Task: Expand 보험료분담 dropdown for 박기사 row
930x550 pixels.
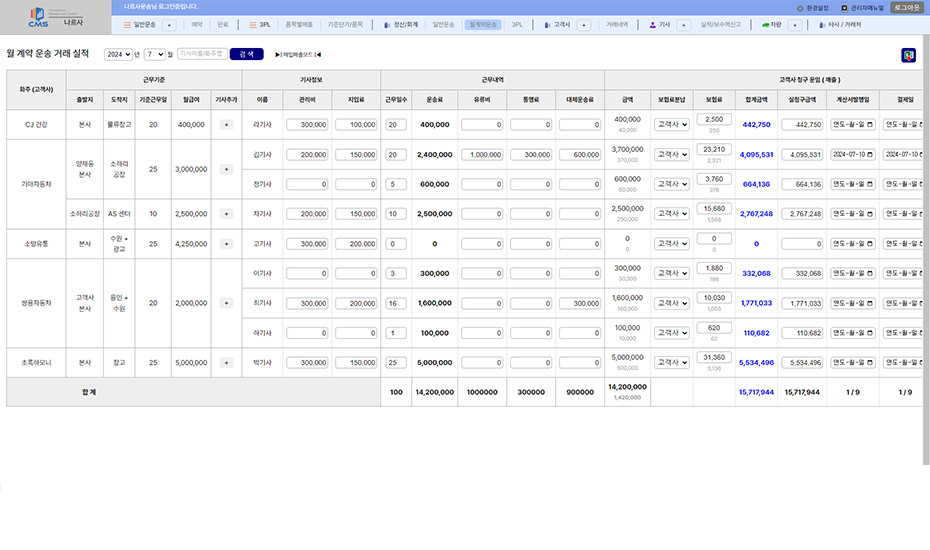Action: (671, 363)
